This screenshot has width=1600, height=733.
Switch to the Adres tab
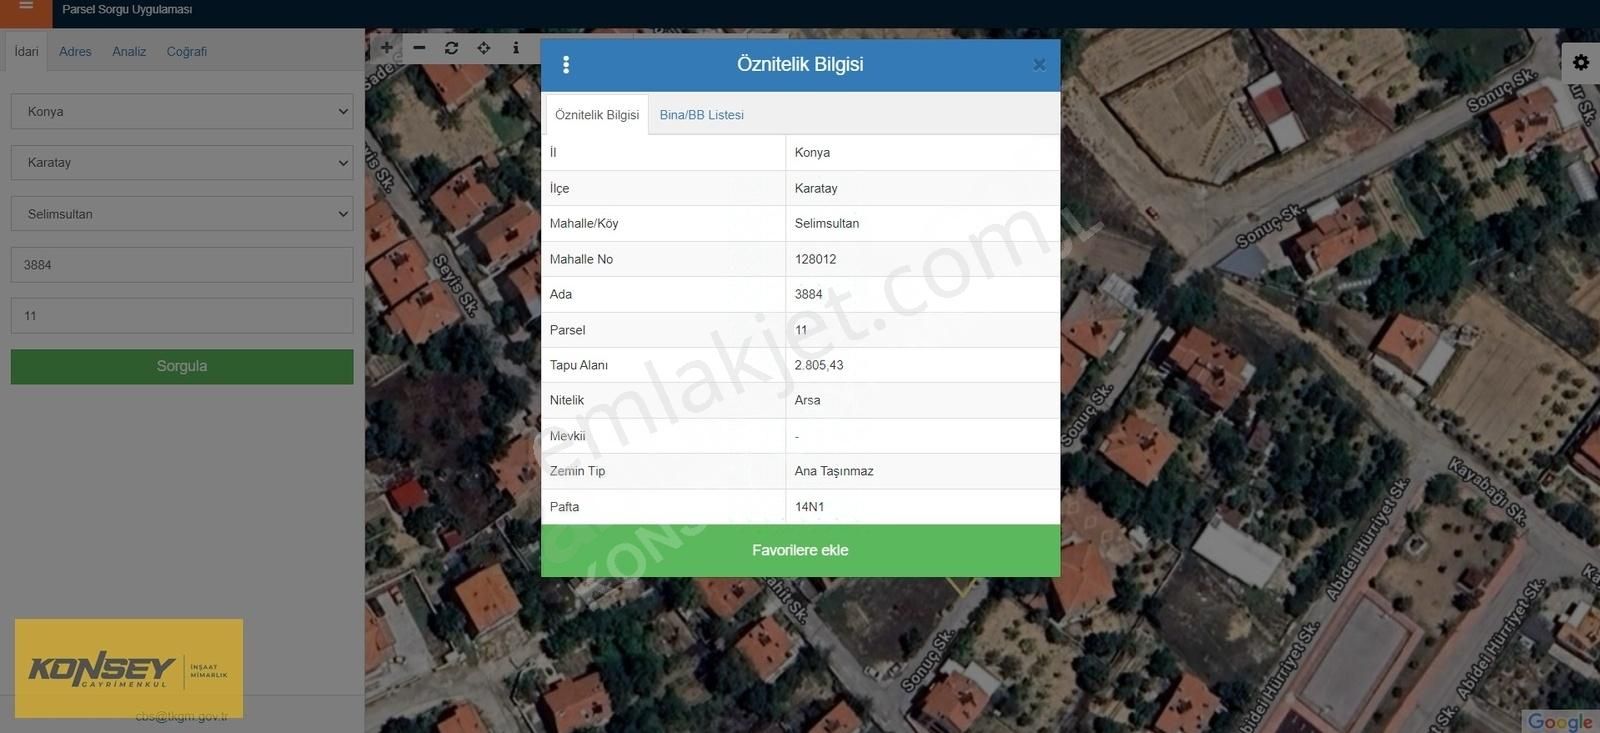75,51
